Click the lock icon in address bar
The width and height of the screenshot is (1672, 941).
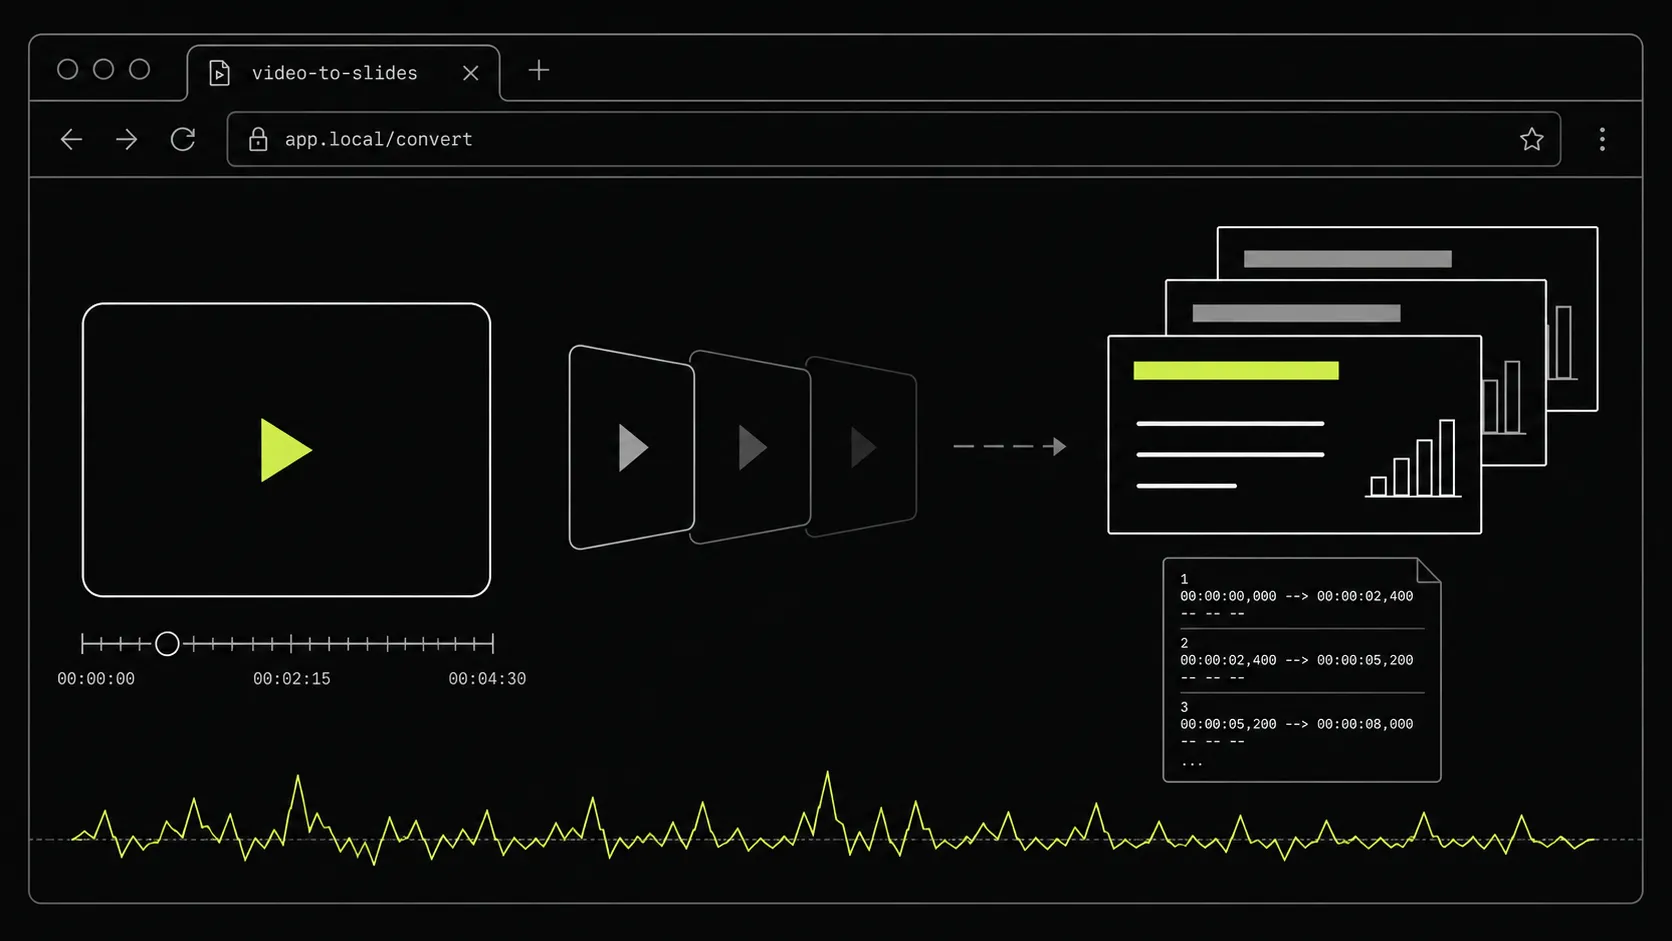[x=258, y=139]
